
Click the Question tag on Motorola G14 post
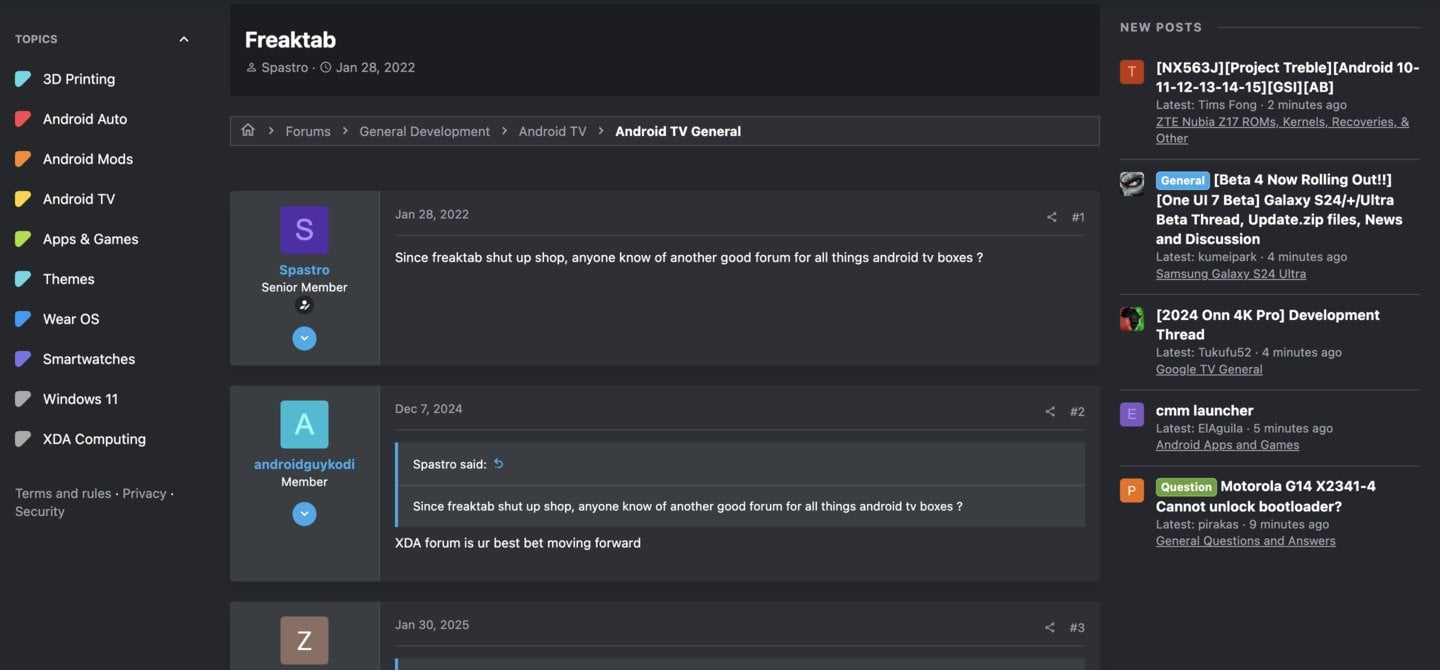(1186, 487)
